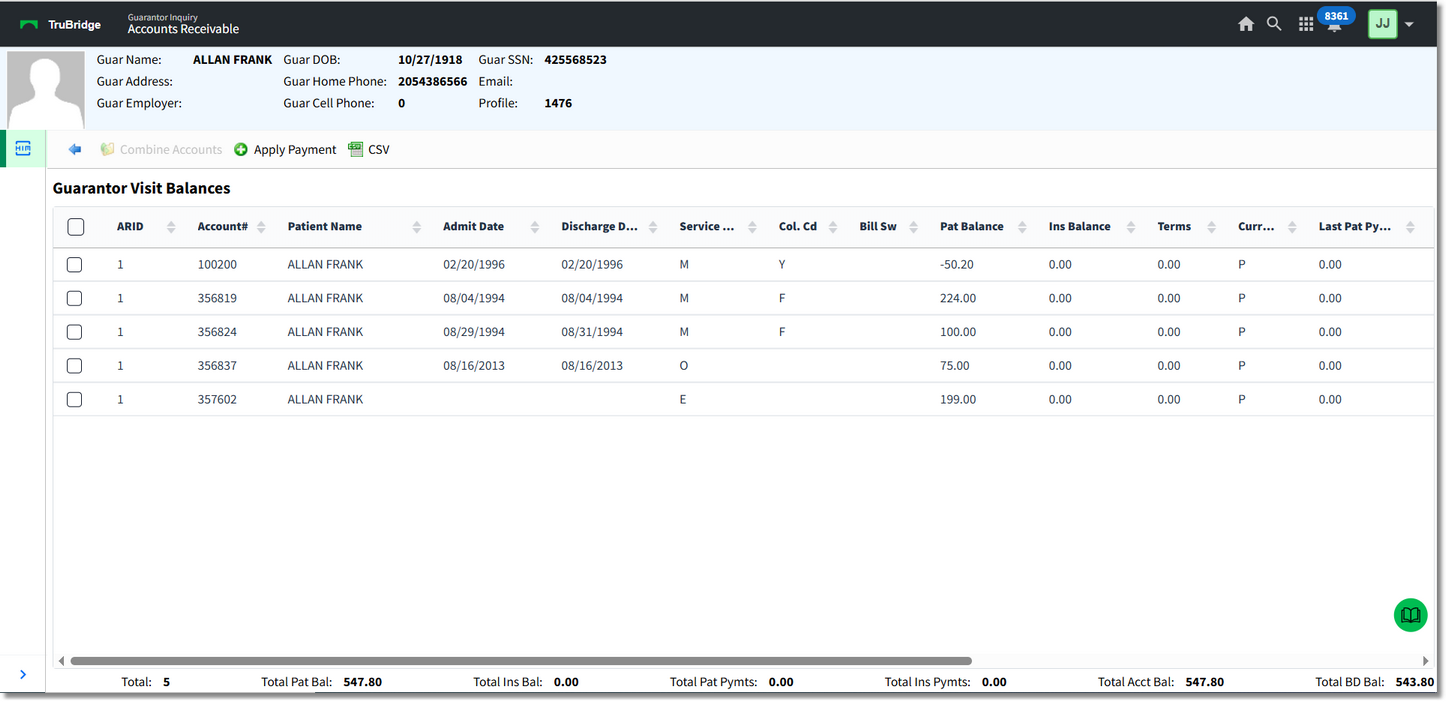1446x702 pixels.
Task: Check the box for account 357602
Action: [74, 399]
